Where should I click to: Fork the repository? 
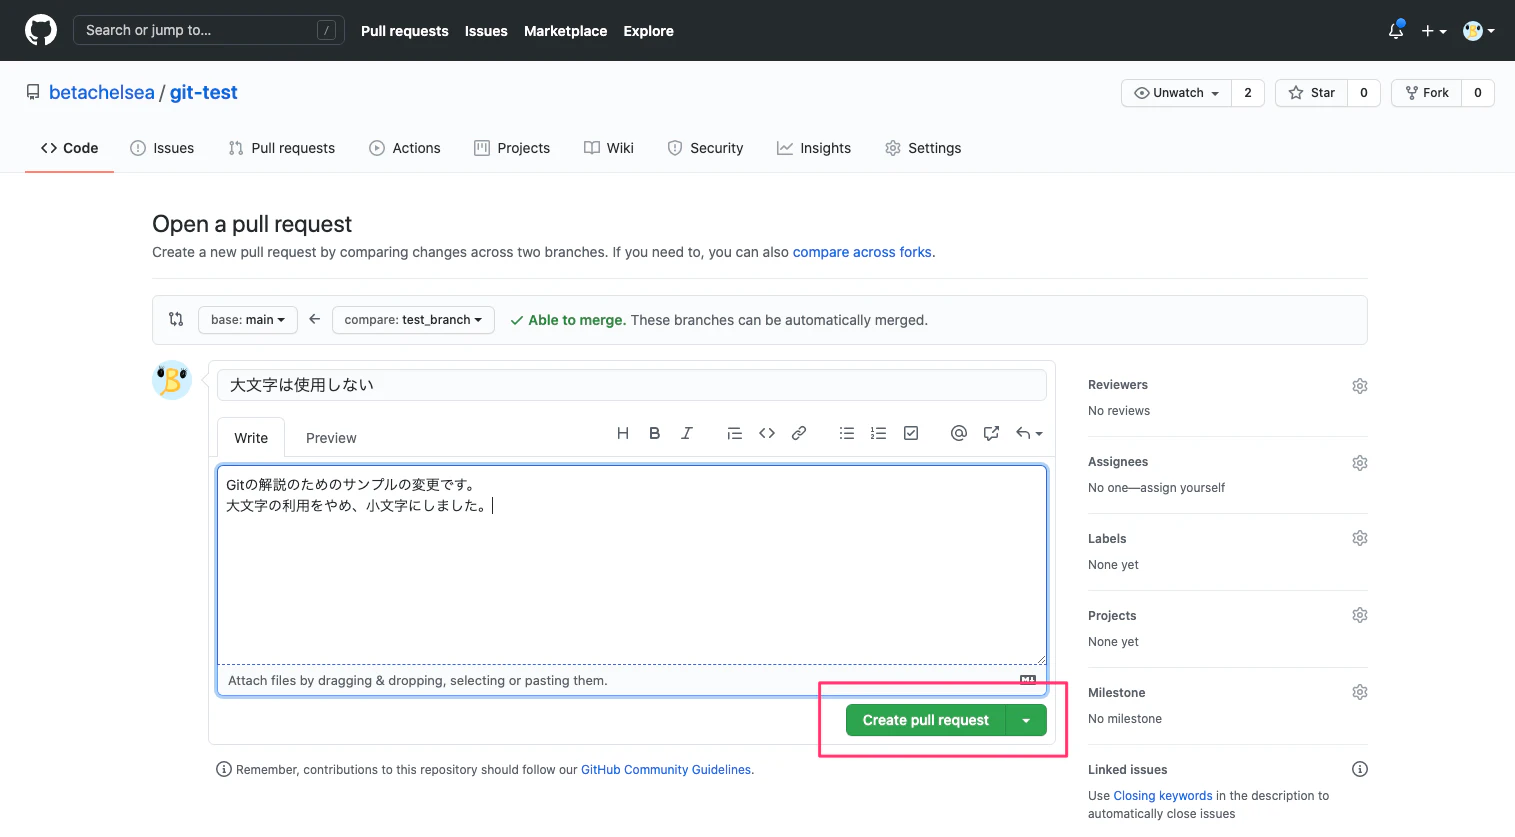pos(1427,93)
